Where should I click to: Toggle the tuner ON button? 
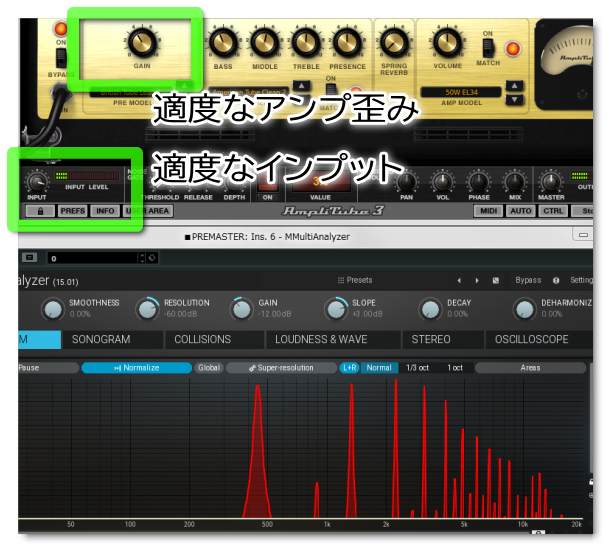267,197
